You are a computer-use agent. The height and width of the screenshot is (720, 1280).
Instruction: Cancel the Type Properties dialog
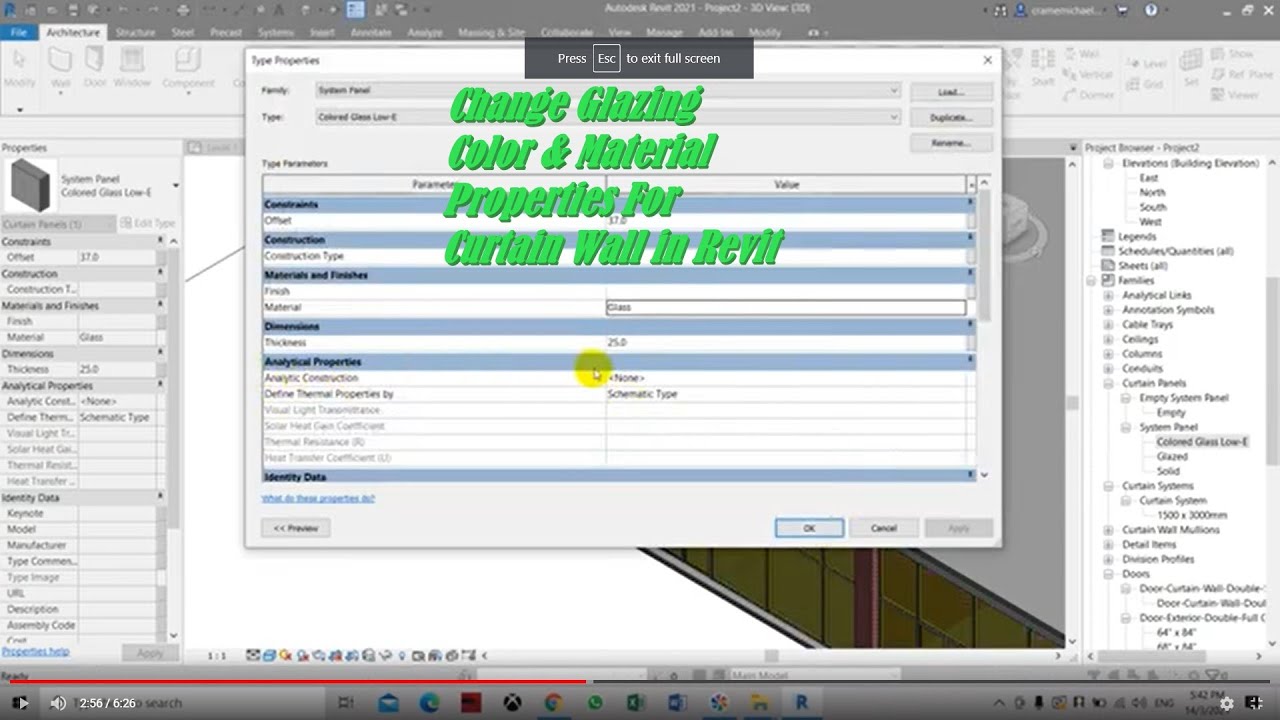pos(883,528)
